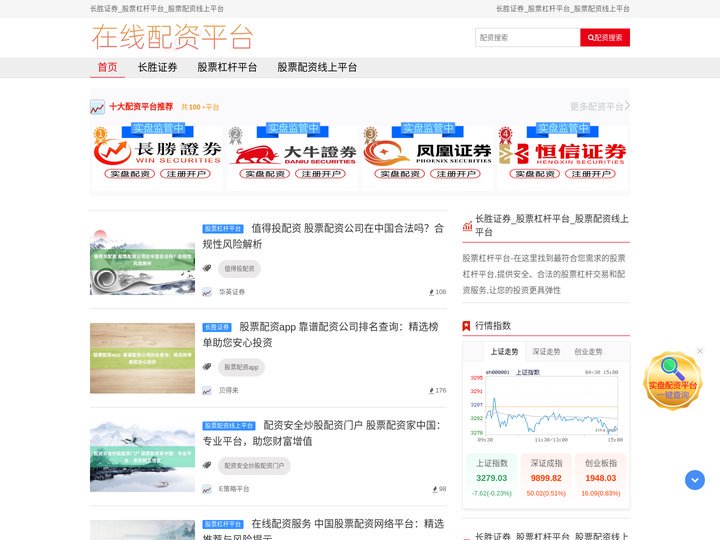Open article title 值得投配资 股票配资公司在中国合法吗
This screenshot has height=540, width=720.
pyautogui.click(x=323, y=236)
